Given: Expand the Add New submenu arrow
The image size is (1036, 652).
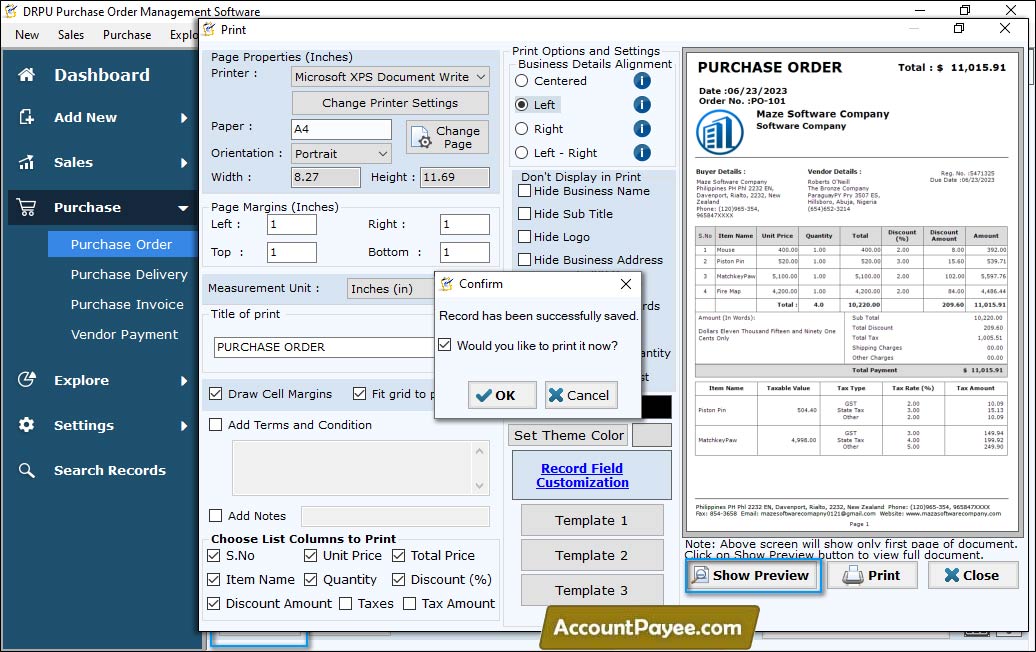Looking at the screenshot, I should pos(184,118).
